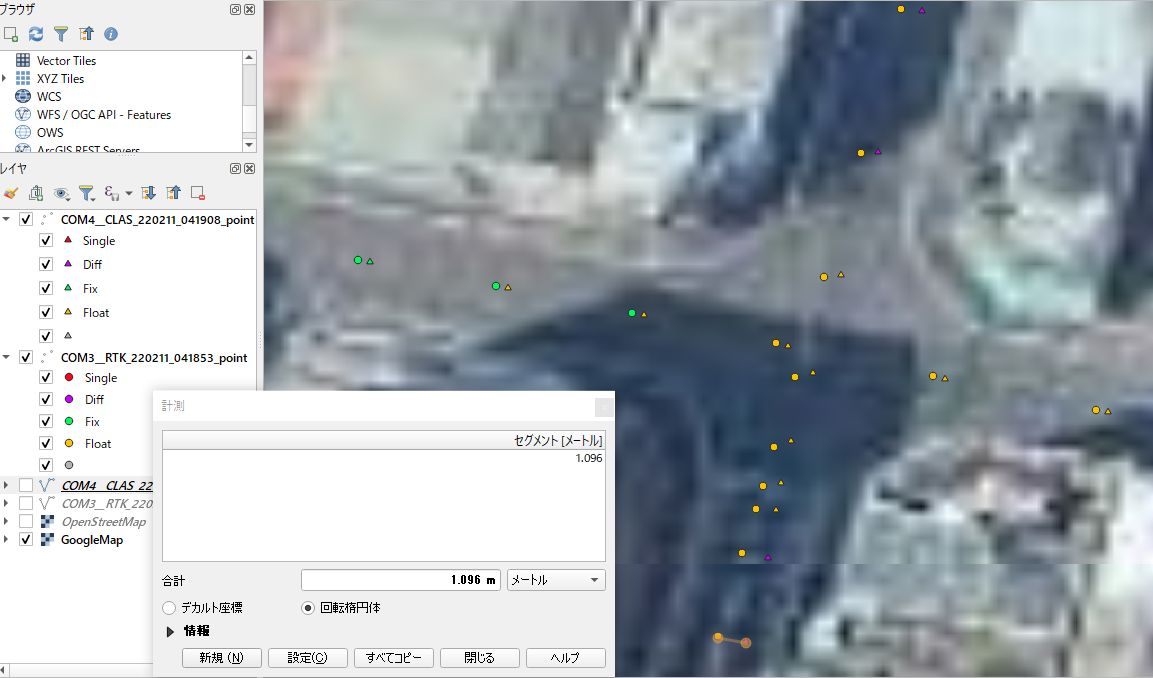1153x678 pixels.
Task: Open Manage Map Themes eye icon
Action: coord(62,193)
